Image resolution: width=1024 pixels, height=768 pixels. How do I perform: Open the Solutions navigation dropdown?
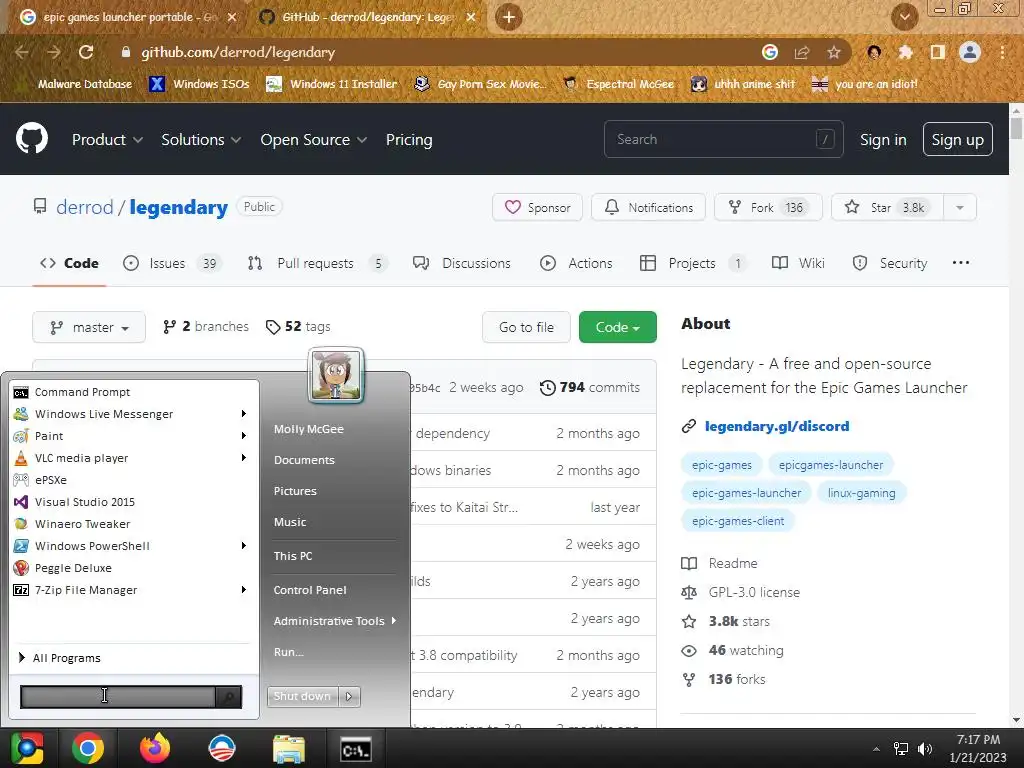tap(201, 140)
